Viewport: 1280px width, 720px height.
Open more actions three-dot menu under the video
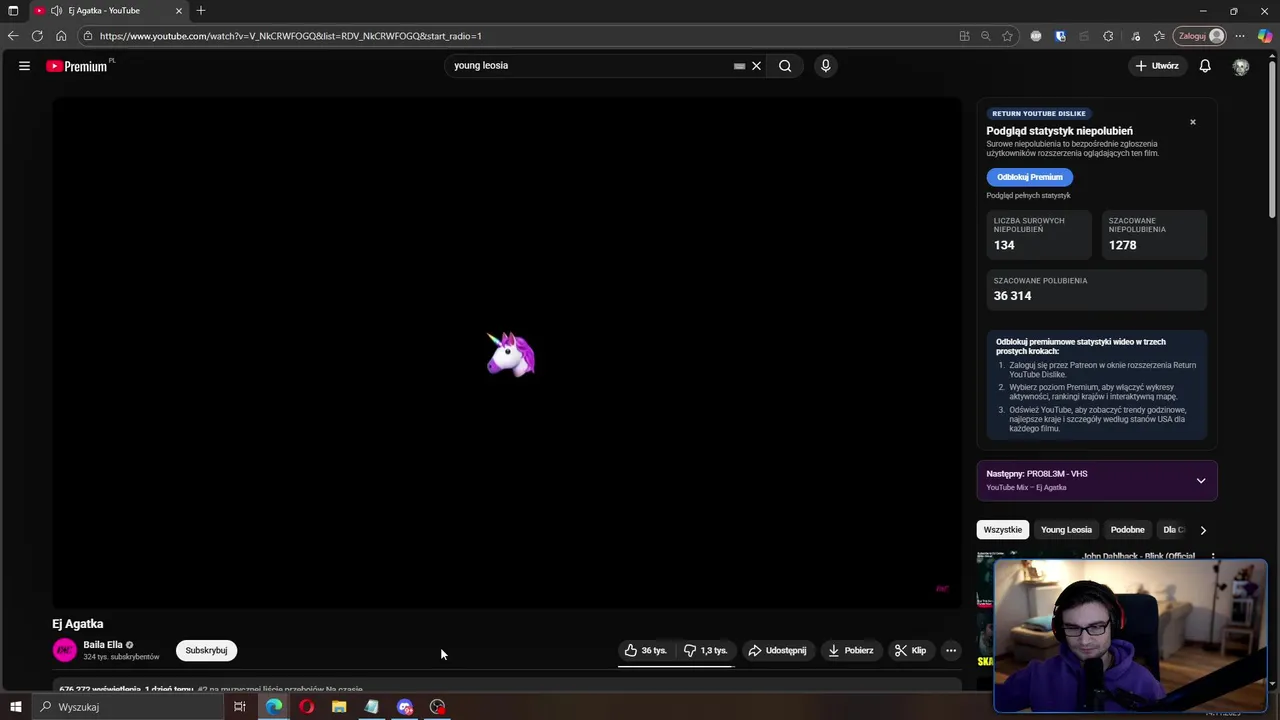point(951,650)
